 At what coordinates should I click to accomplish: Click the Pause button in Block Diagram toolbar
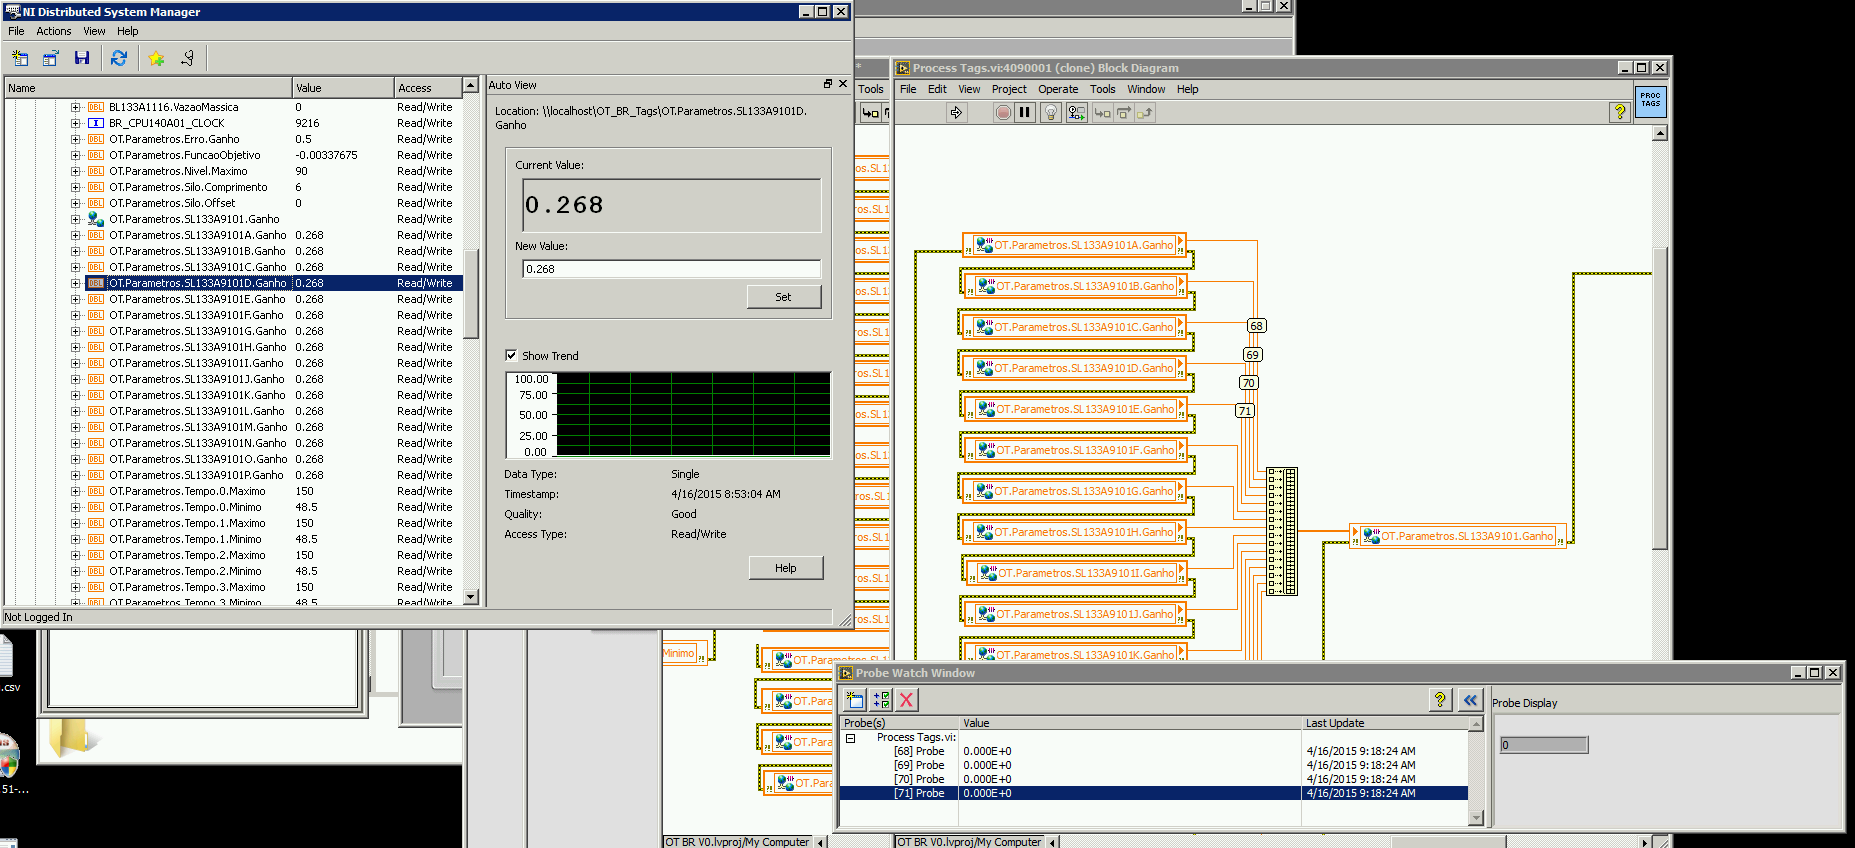click(1025, 113)
